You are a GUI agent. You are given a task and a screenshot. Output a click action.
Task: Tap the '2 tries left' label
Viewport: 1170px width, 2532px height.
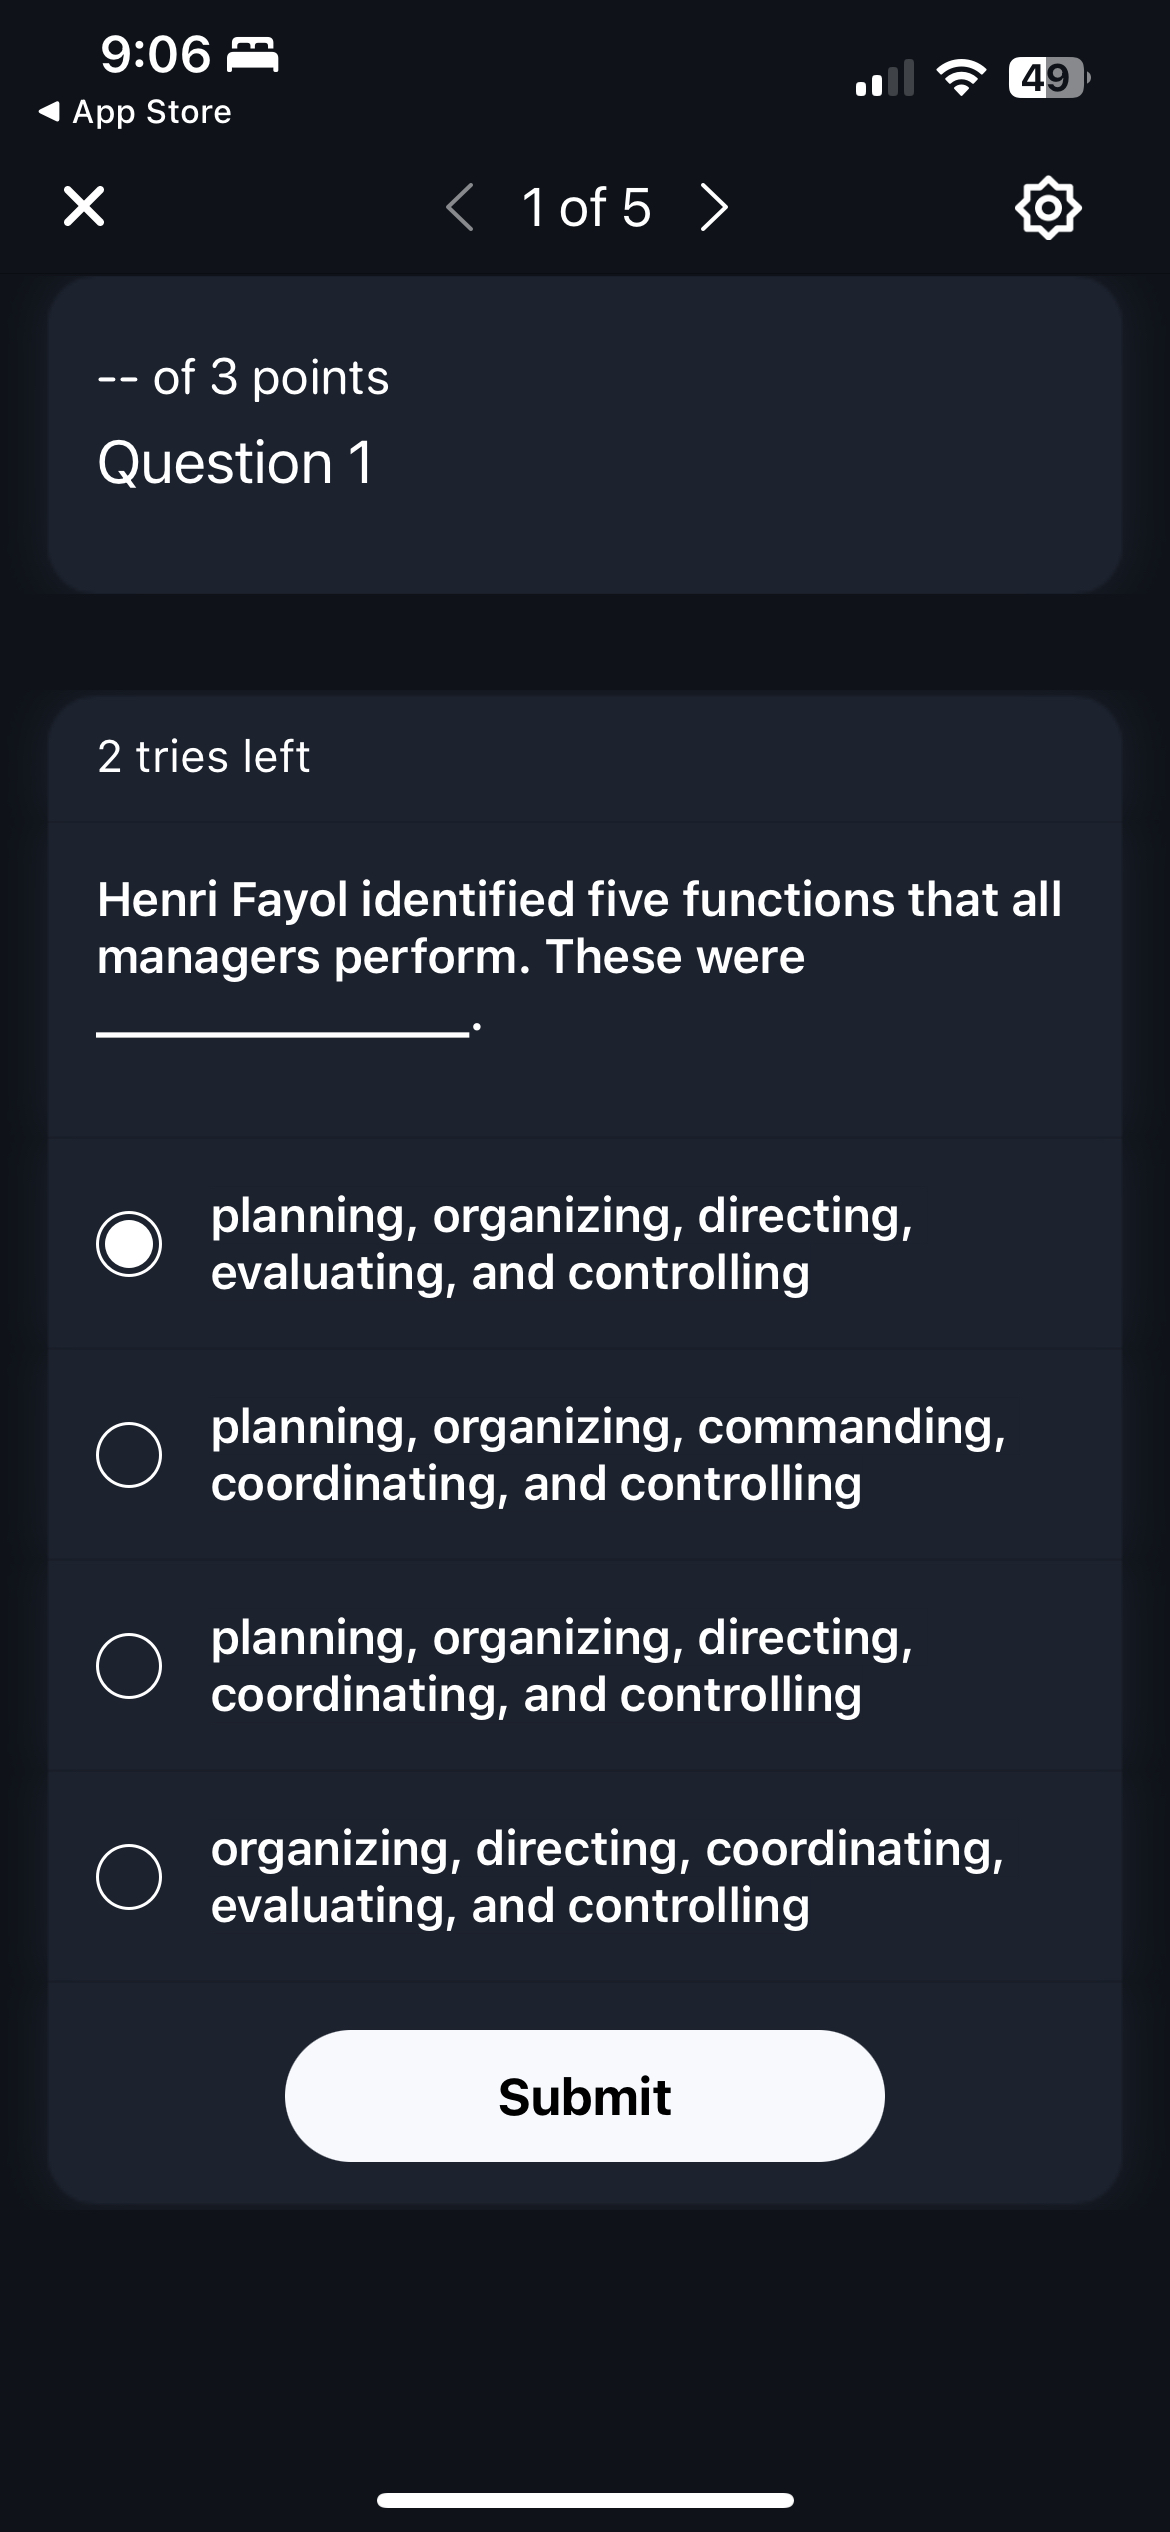coord(204,757)
